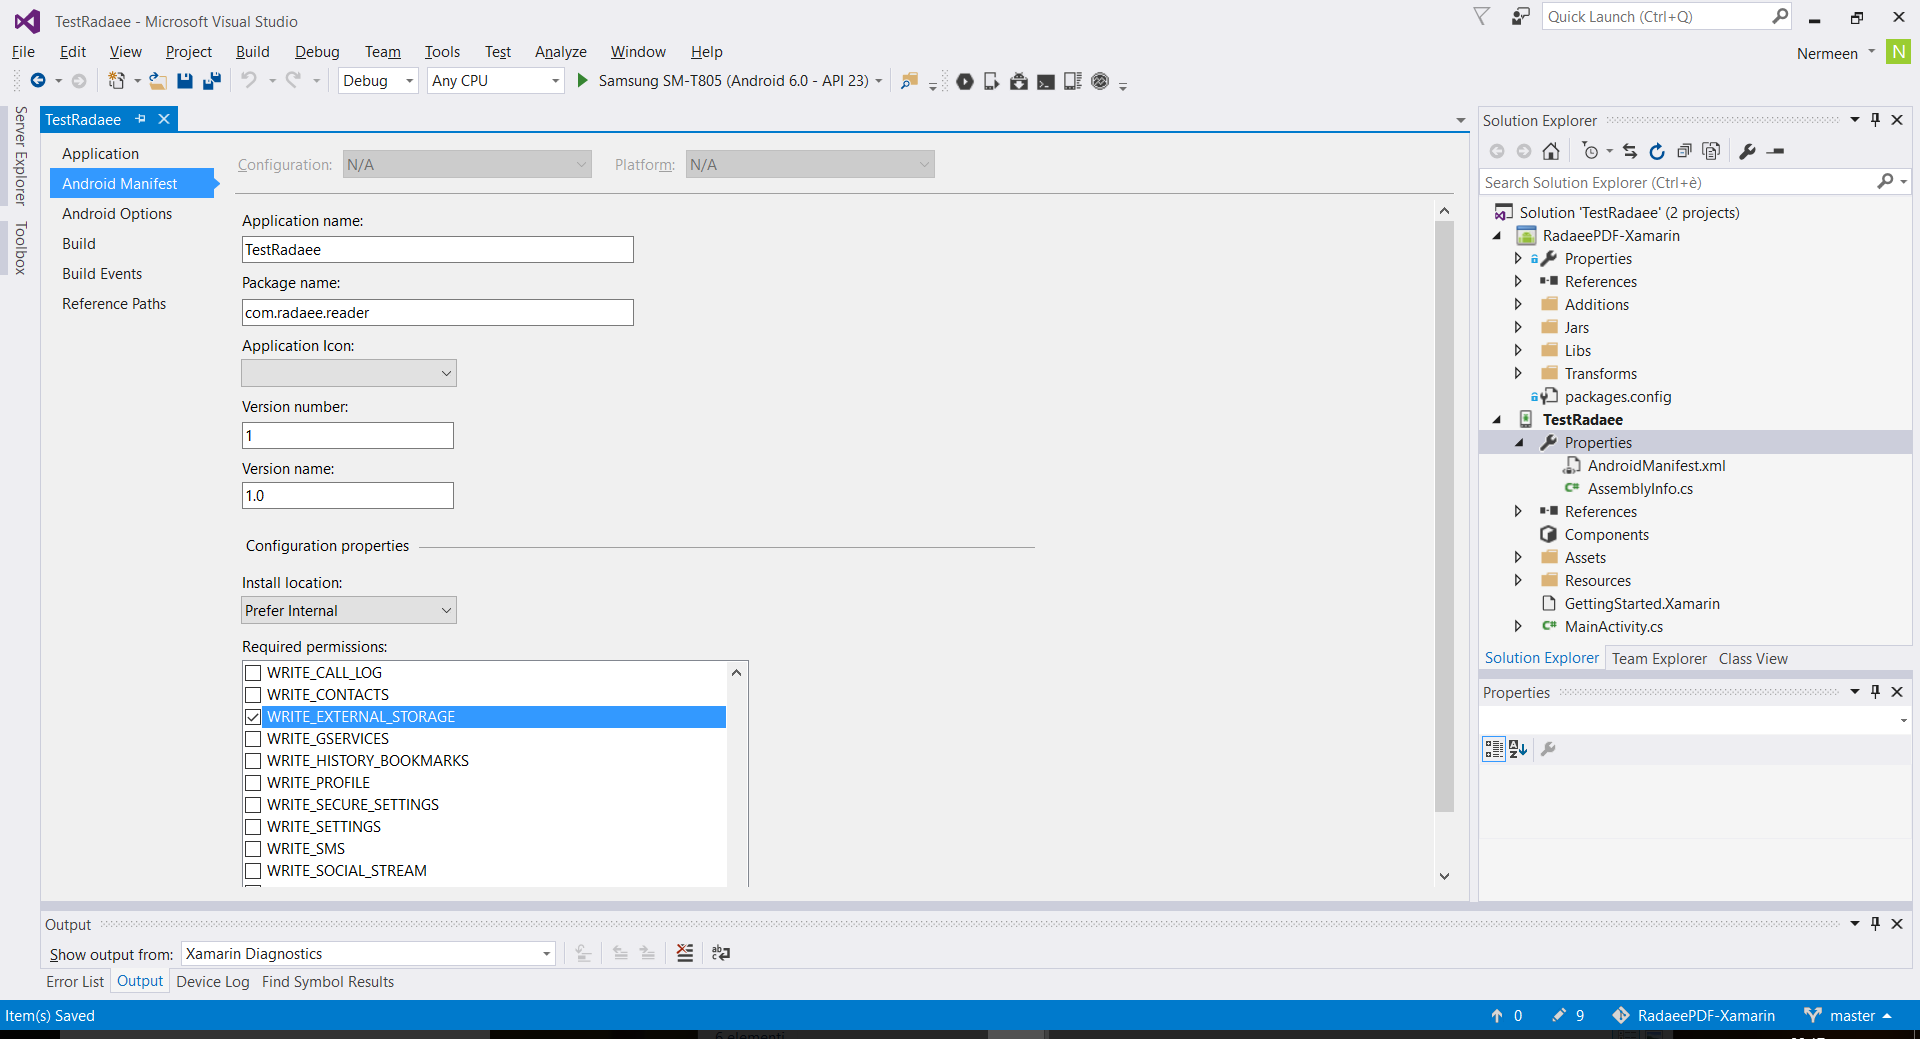Click the Save All toolbar icon
The image size is (1920, 1039).
click(x=212, y=81)
